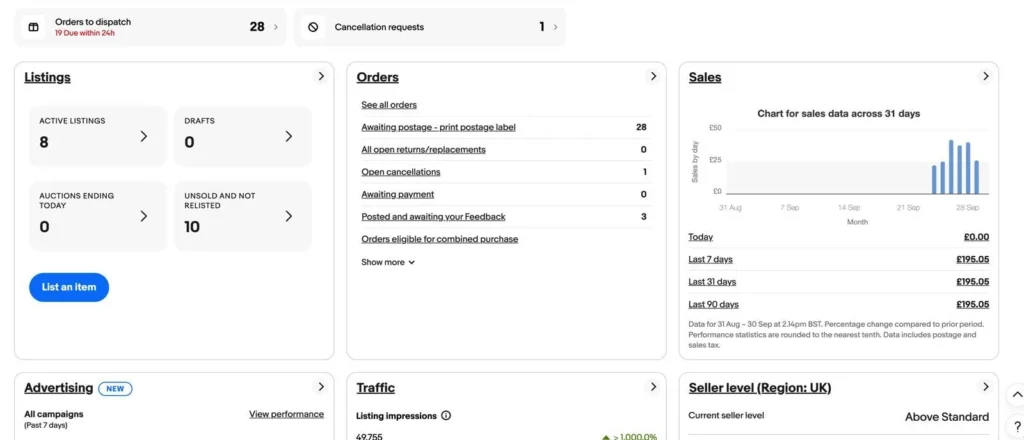Click the Last 7 days sales link

710,259
